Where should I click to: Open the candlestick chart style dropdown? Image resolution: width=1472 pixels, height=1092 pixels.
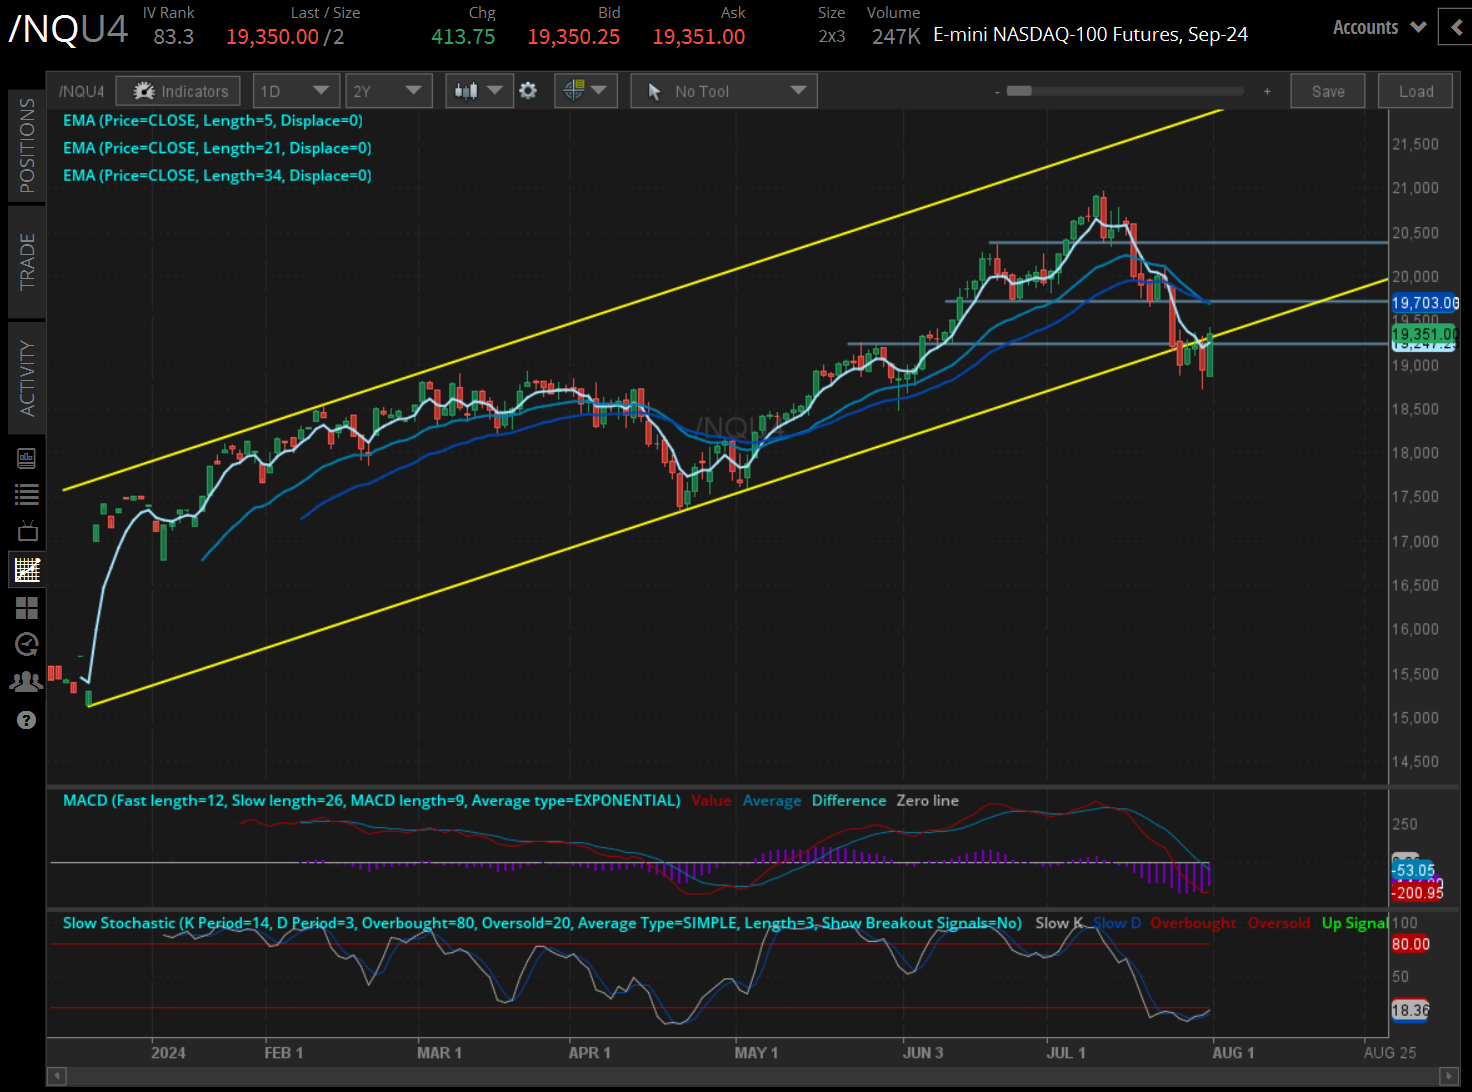click(478, 91)
